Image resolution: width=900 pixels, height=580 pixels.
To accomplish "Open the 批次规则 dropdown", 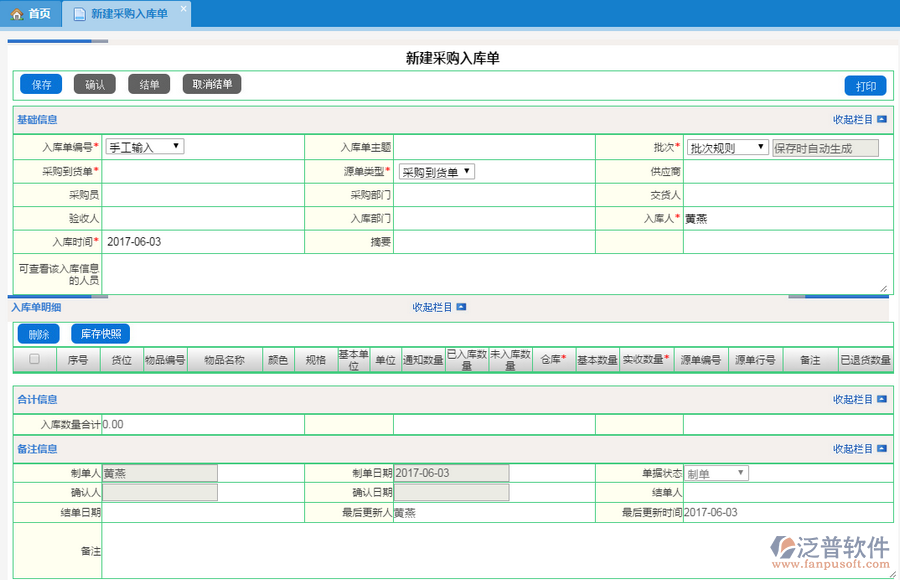I will 727,148.
